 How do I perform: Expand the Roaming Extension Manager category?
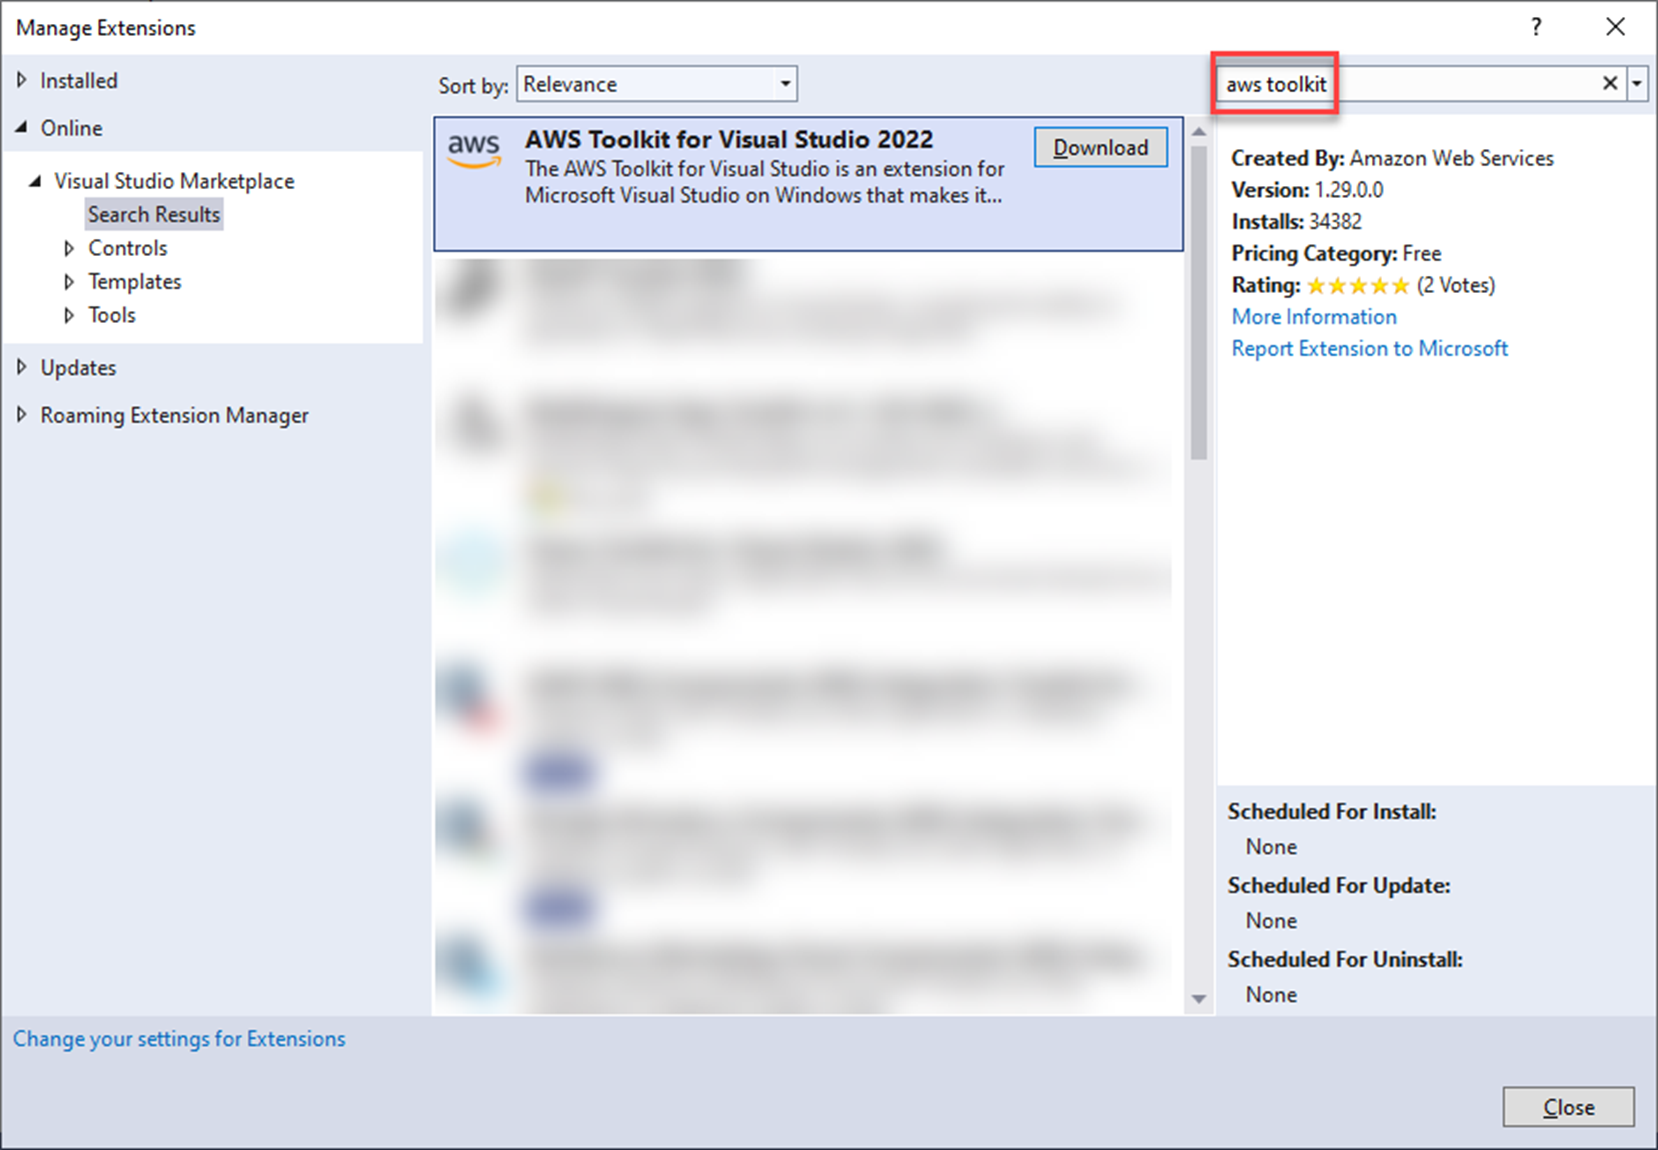[22, 414]
